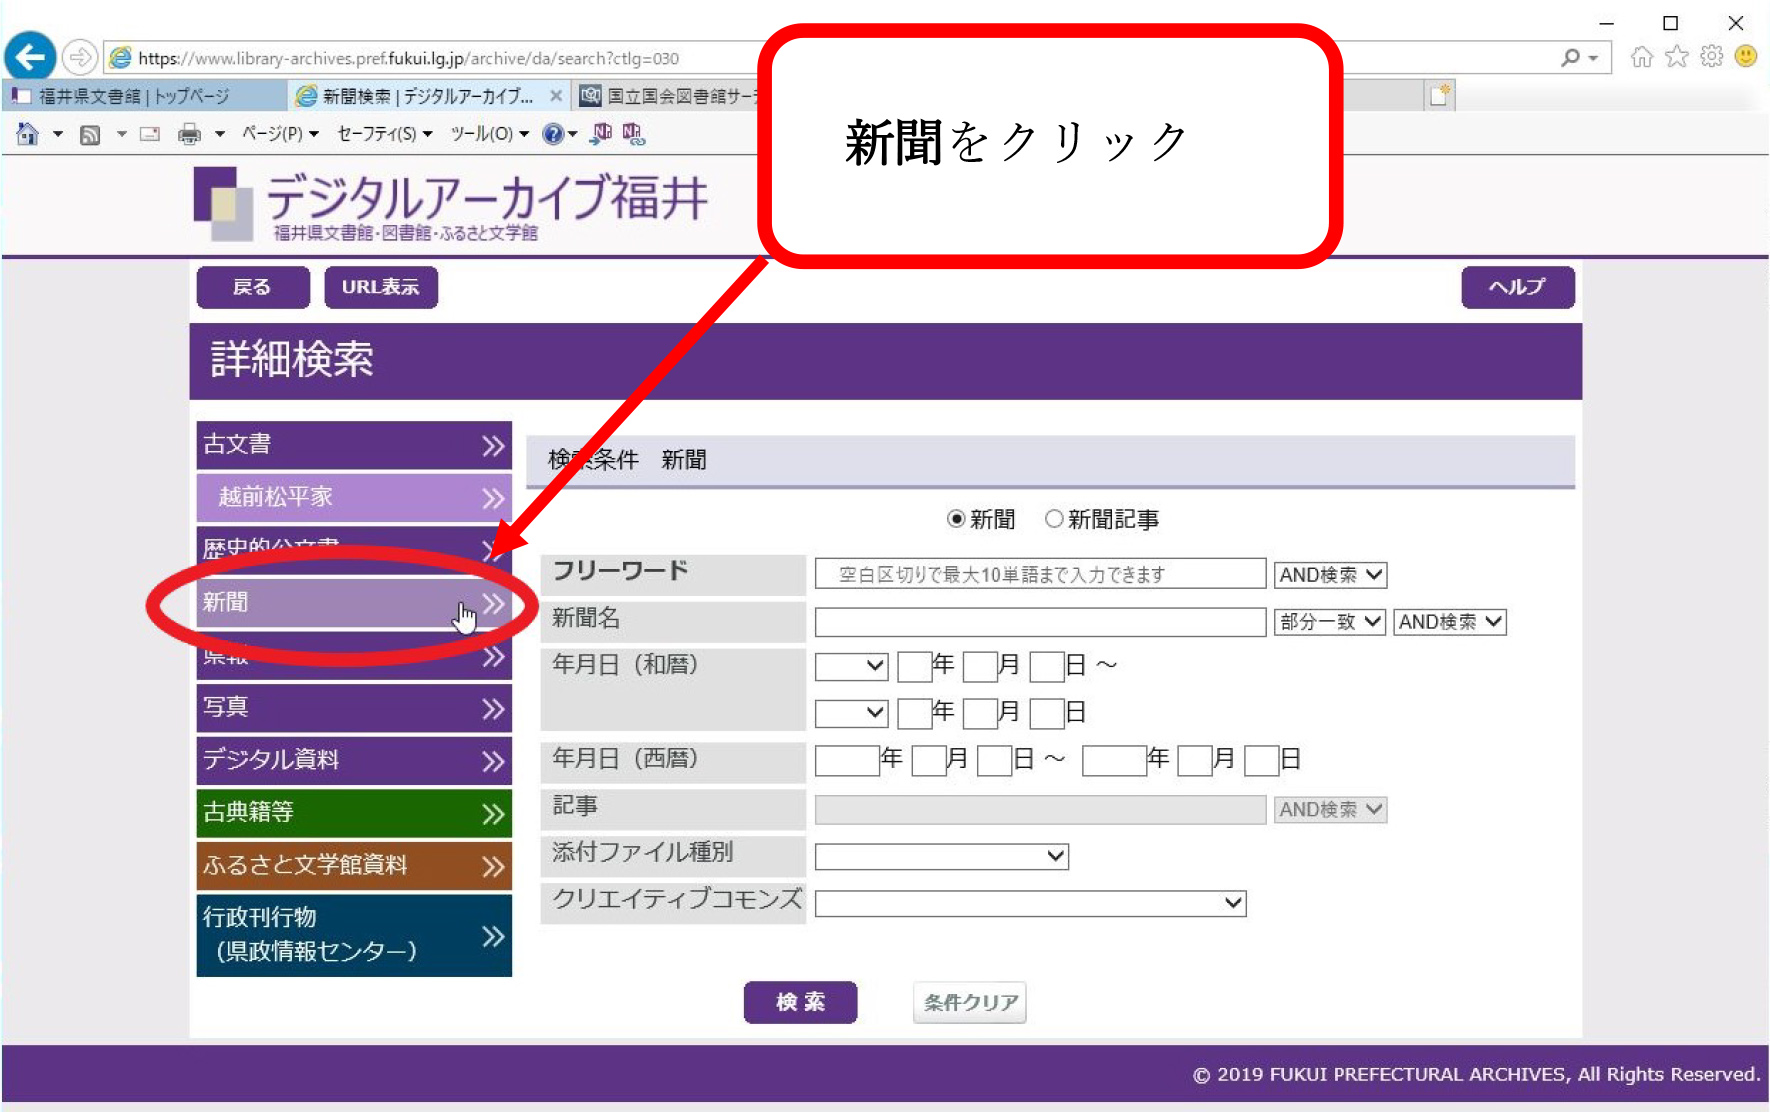Open the 添付ファイル種別 dropdown
The height and width of the screenshot is (1112, 1770).
click(x=942, y=856)
